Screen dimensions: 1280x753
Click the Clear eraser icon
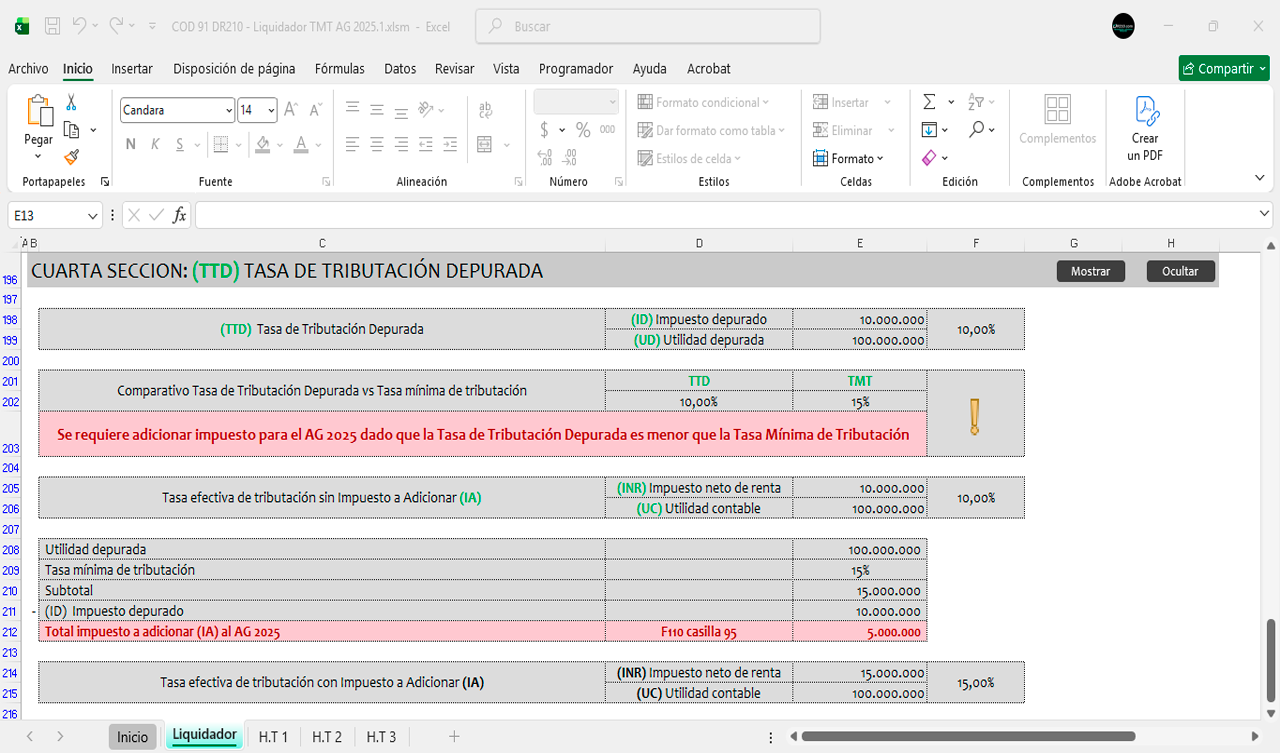pos(929,158)
